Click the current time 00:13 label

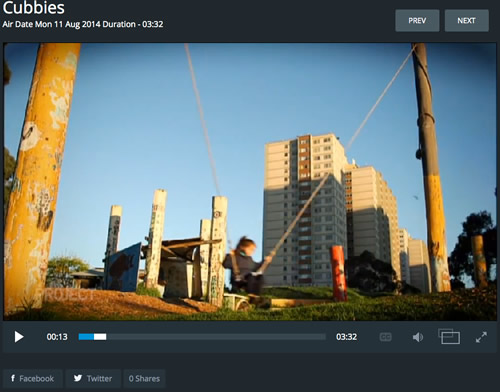pos(57,337)
